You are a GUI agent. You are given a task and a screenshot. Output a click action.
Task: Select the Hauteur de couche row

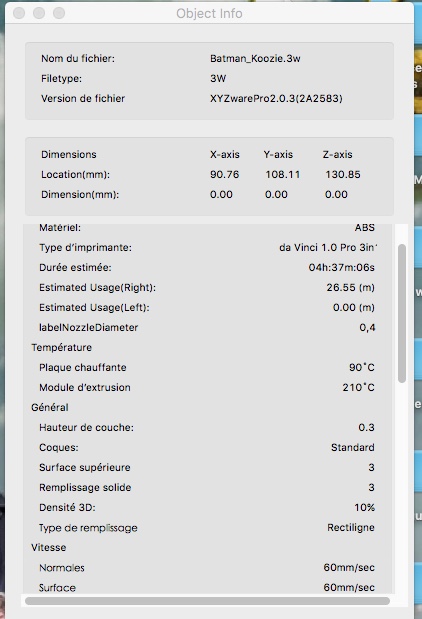207,428
